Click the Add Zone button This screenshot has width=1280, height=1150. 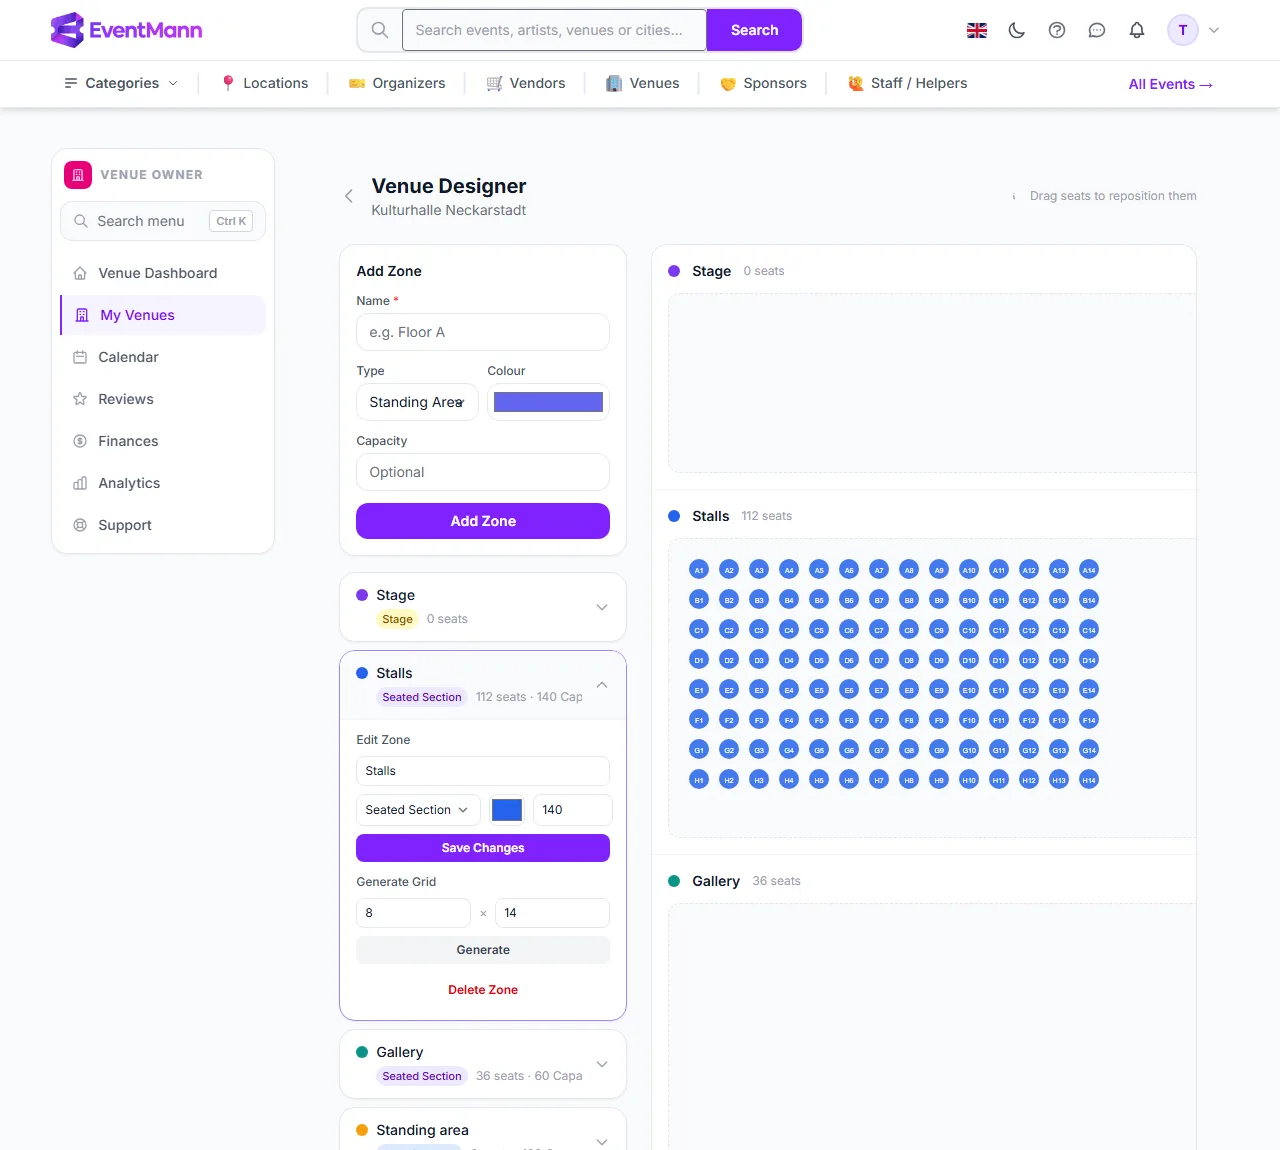[483, 521]
